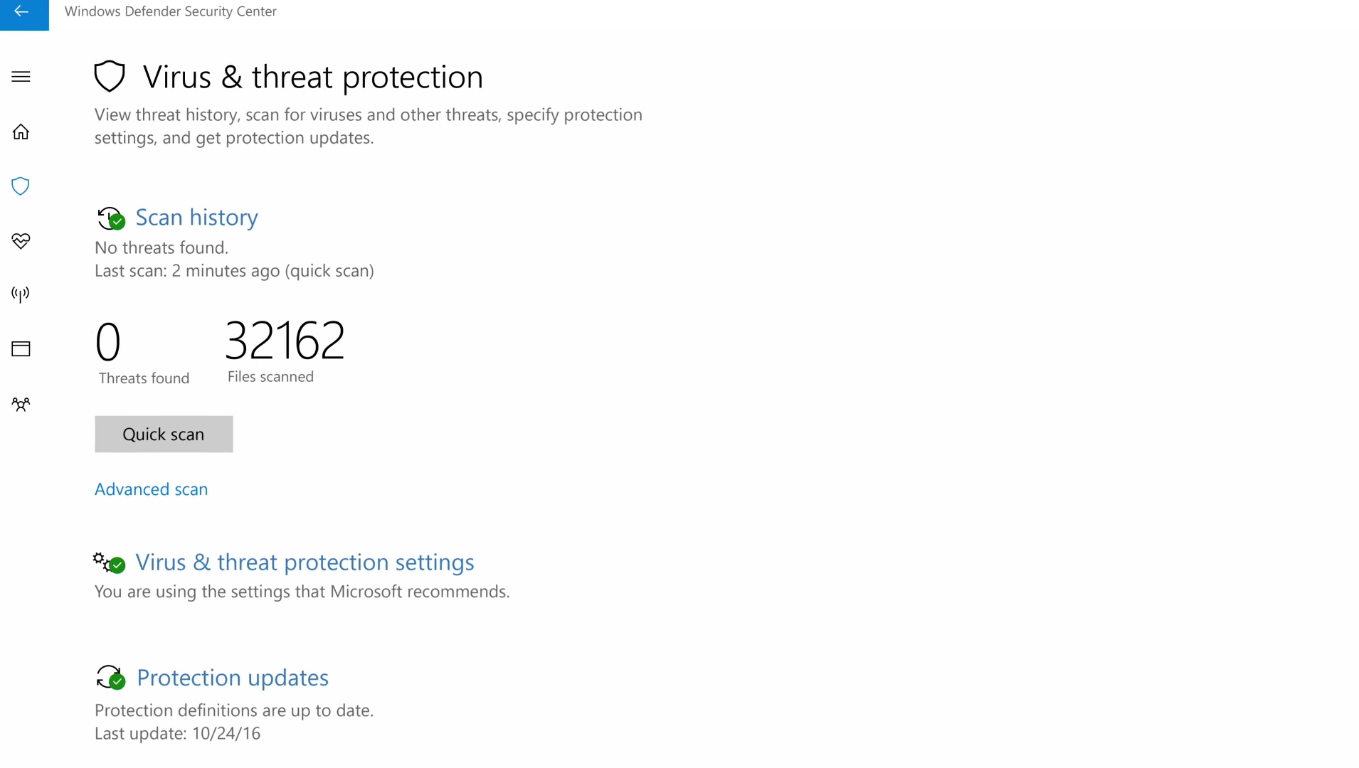Click the shield icon for Virus & threat protection
The height and width of the screenshot is (768, 1359).
(20, 186)
